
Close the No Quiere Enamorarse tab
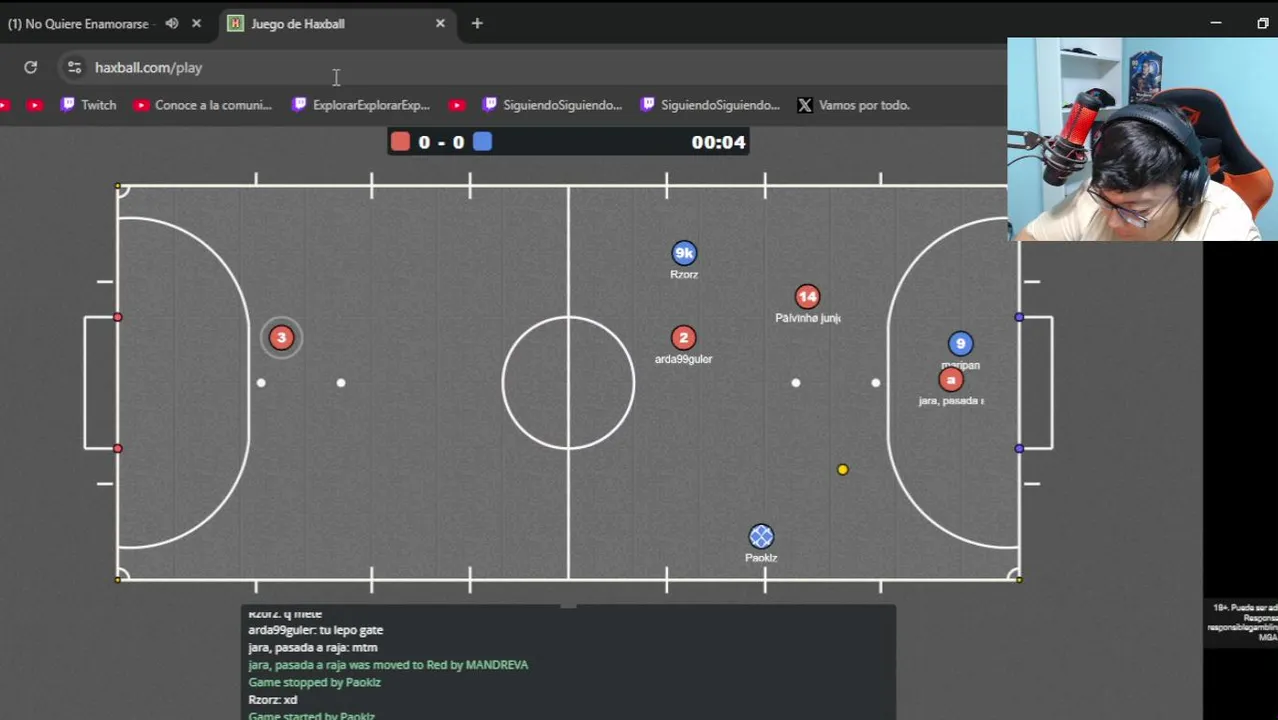(x=196, y=23)
